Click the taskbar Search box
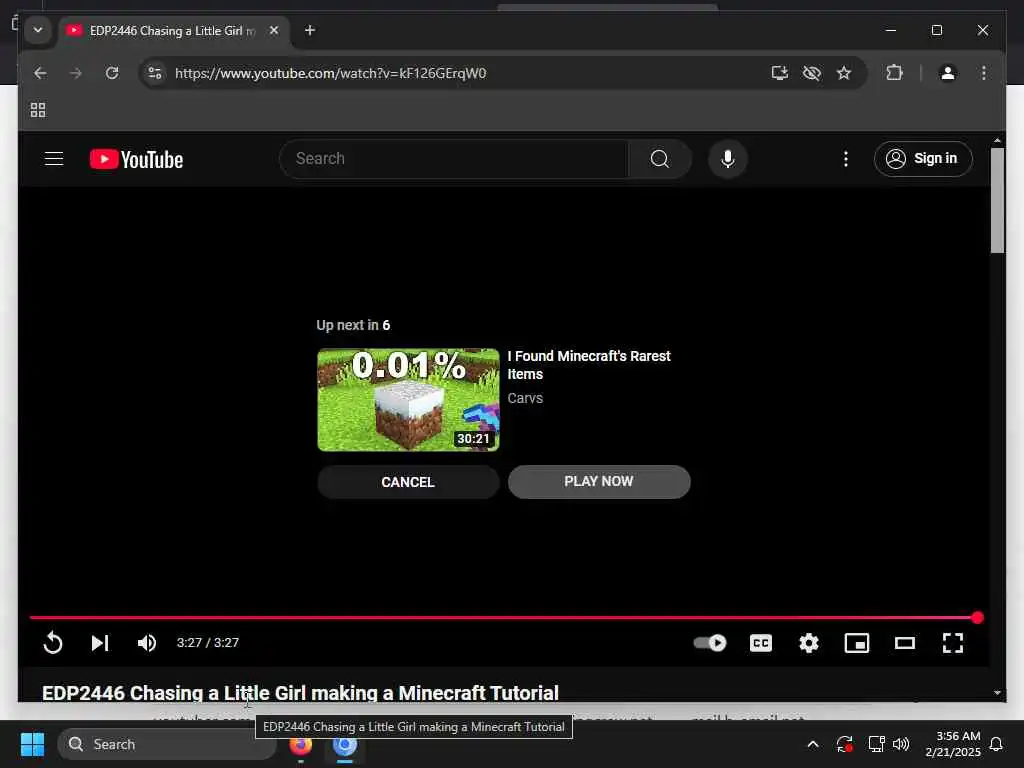This screenshot has height=768, width=1024. tap(167, 744)
